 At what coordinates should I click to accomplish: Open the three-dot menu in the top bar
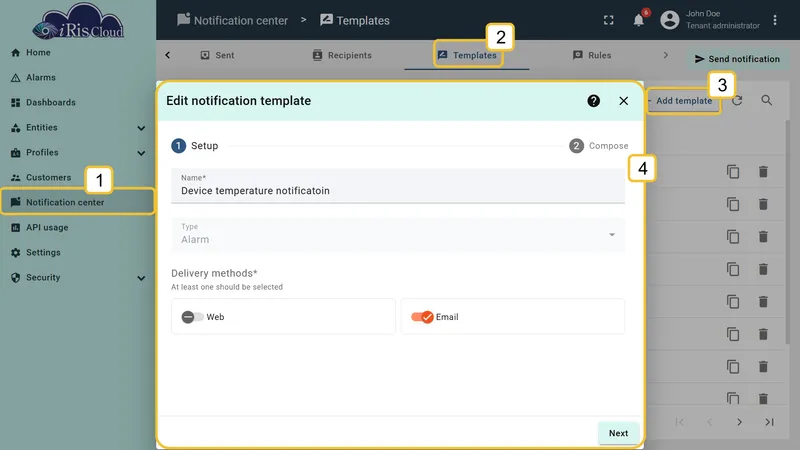pos(774,20)
